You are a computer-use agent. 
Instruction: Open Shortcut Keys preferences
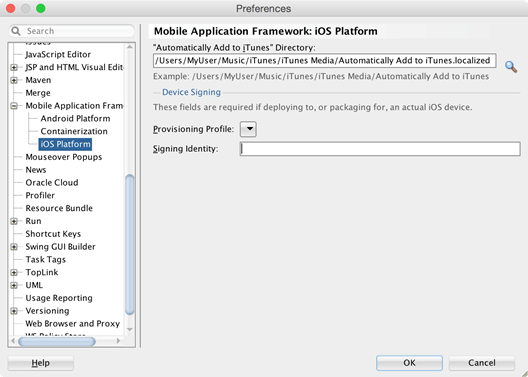53,234
